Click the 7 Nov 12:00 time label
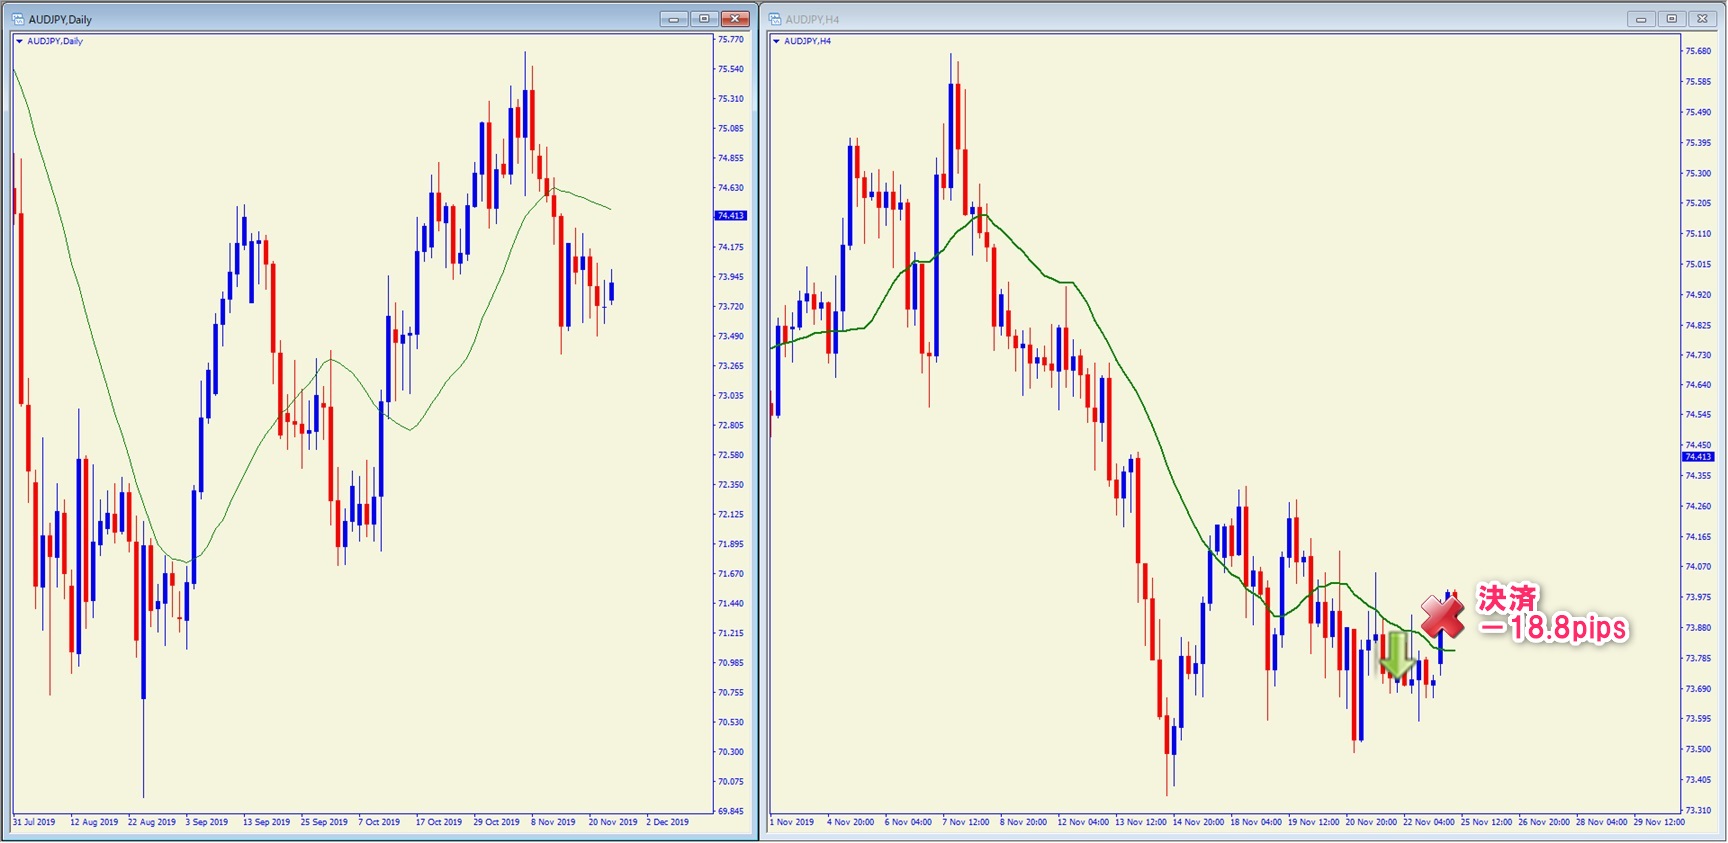The image size is (1728, 843). click(x=965, y=822)
